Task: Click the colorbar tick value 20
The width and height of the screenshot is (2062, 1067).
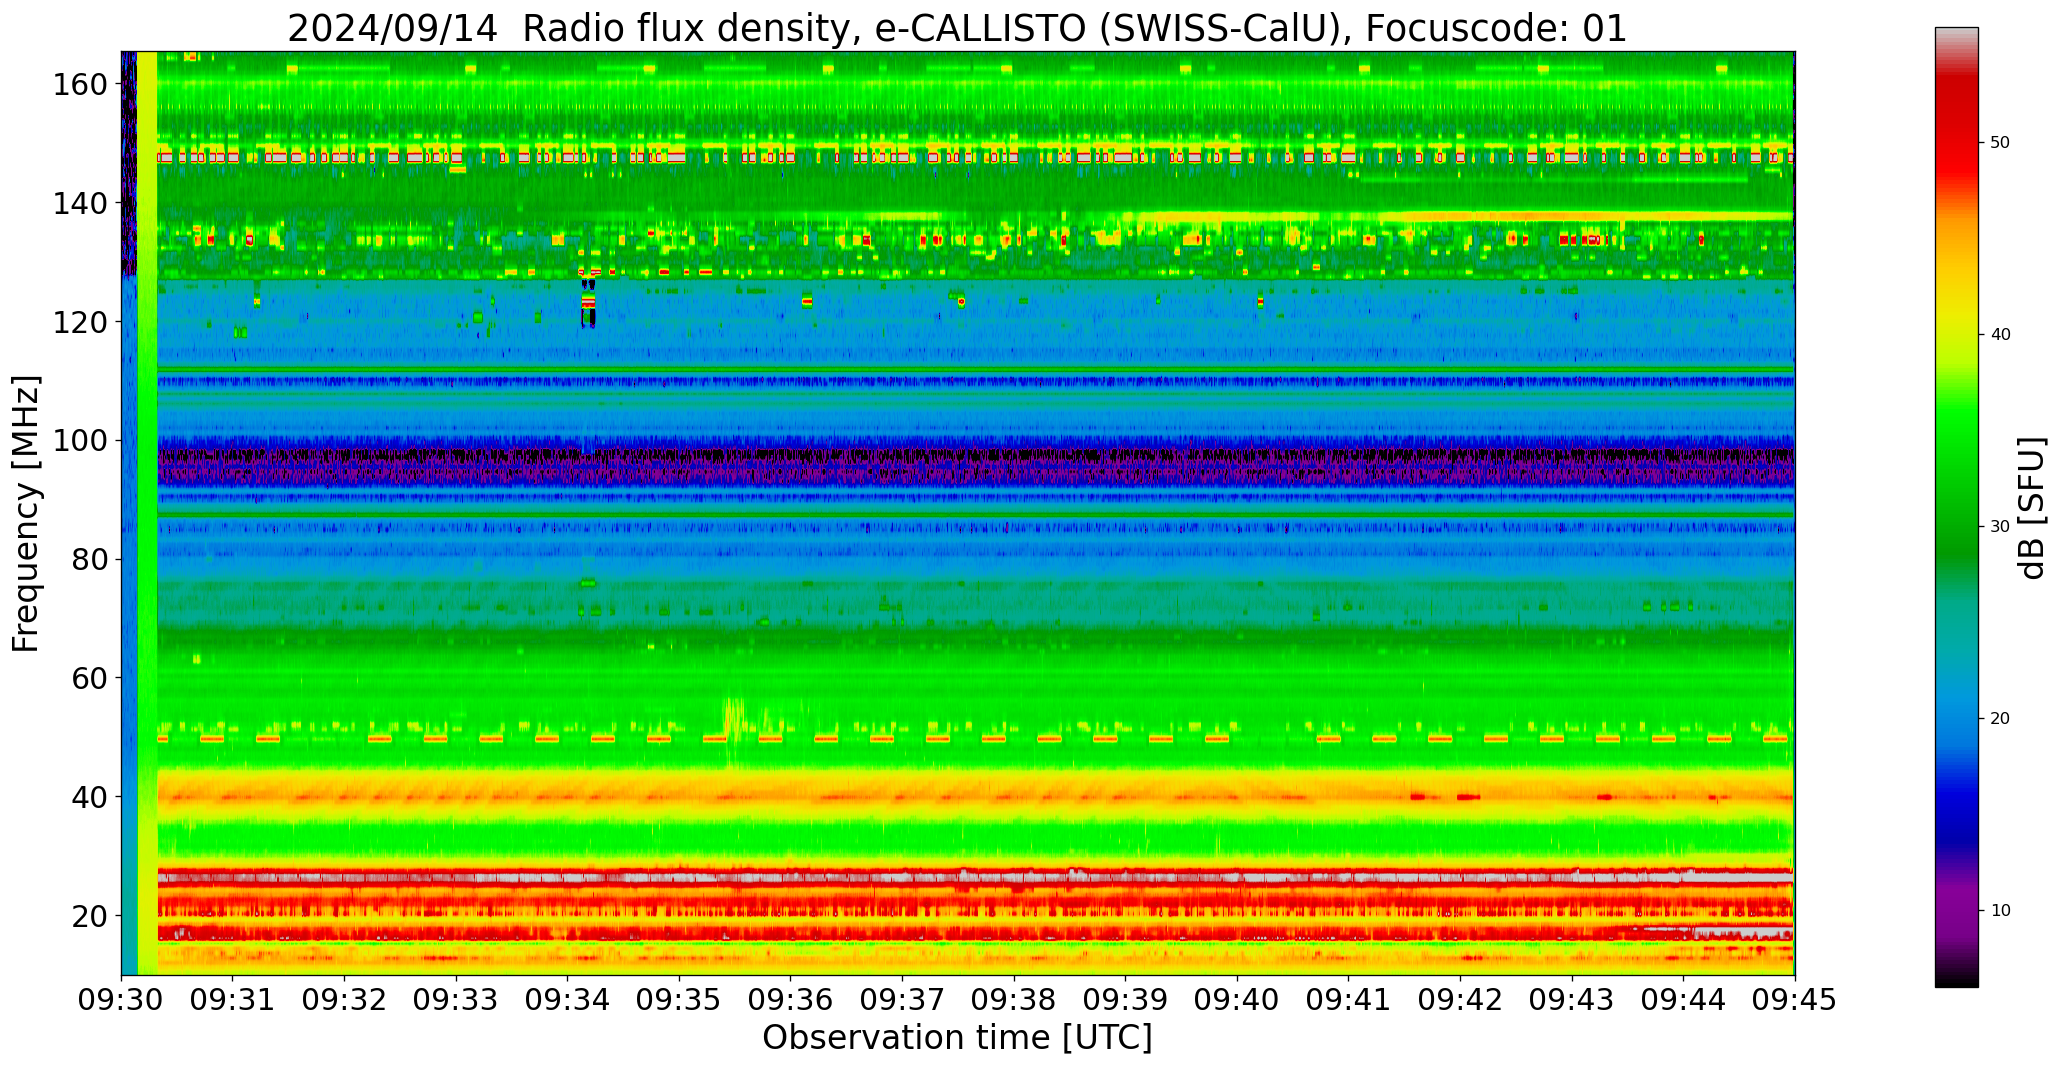Action: [x=2000, y=719]
